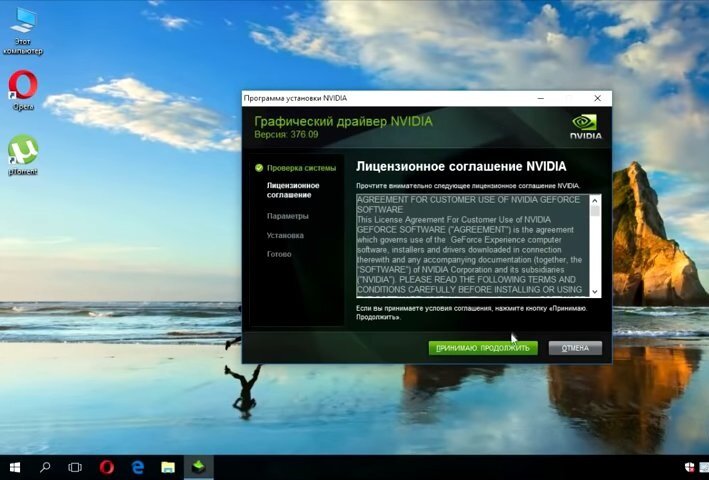Click the 'Графический драйвер NVIDIA' heading
The height and width of the screenshot is (480, 709).
[x=343, y=121]
